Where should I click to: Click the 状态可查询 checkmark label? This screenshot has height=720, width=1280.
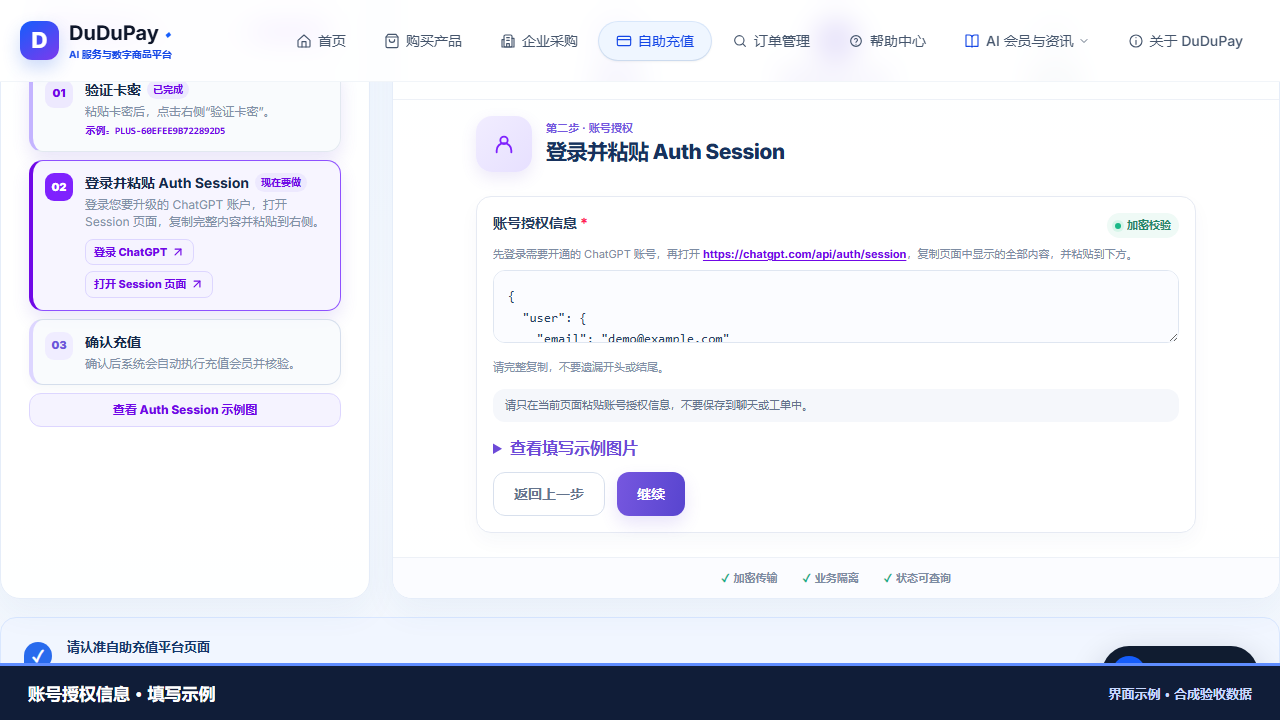point(917,578)
